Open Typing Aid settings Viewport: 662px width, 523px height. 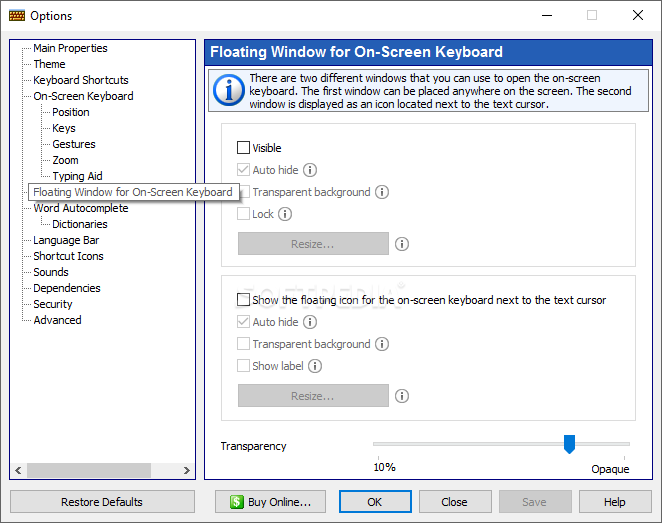[x=77, y=176]
